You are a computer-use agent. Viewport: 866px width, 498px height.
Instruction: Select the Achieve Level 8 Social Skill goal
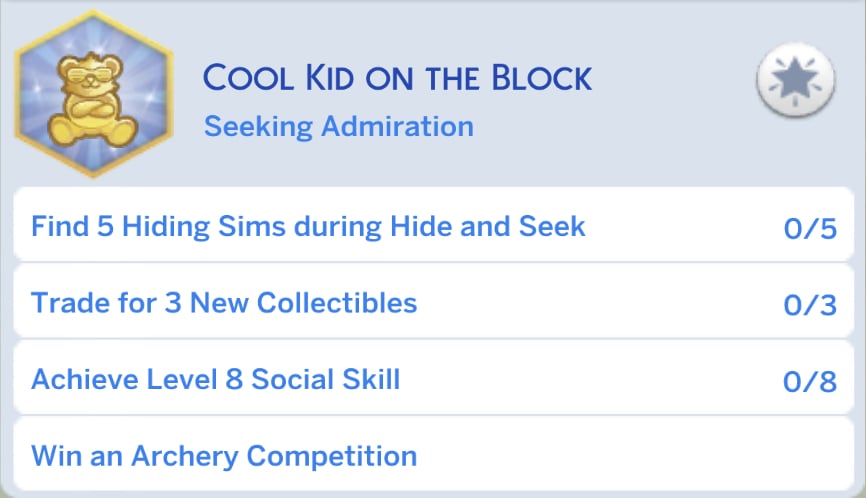pos(216,379)
